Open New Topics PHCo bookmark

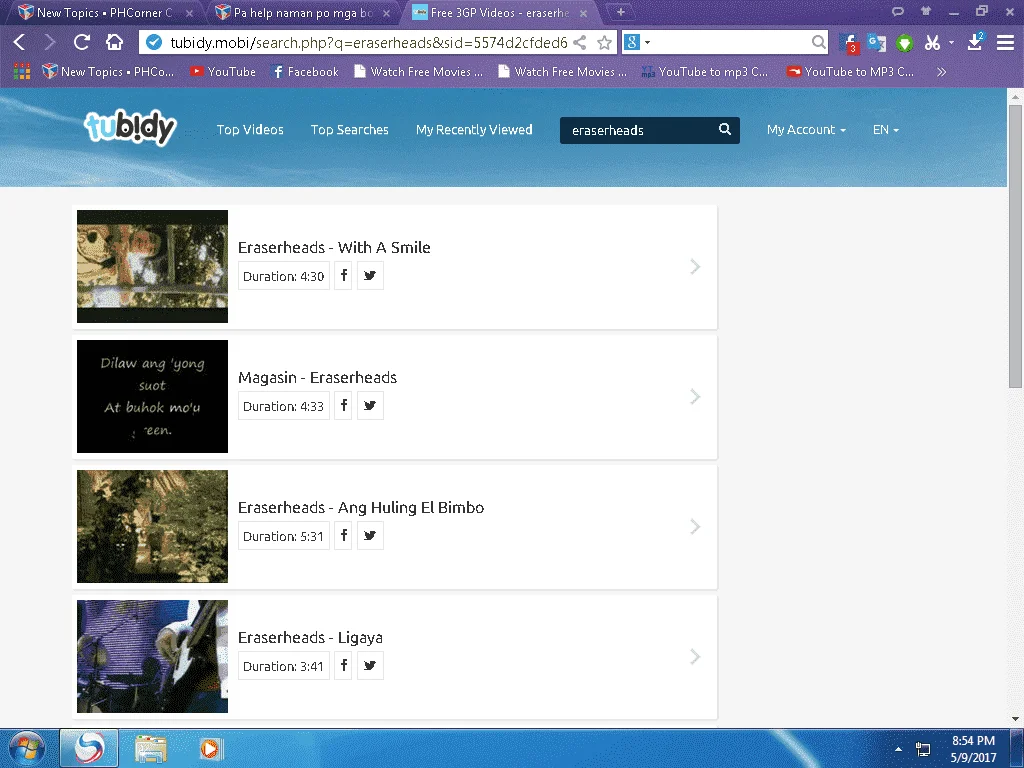[108, 72]
